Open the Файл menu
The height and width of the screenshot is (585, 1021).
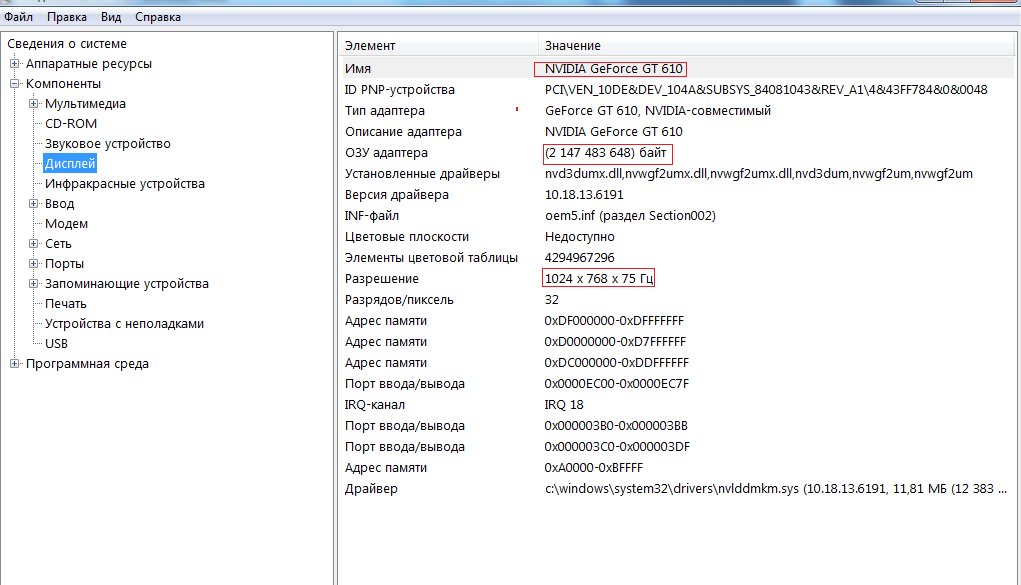click(x=18, y=17)
